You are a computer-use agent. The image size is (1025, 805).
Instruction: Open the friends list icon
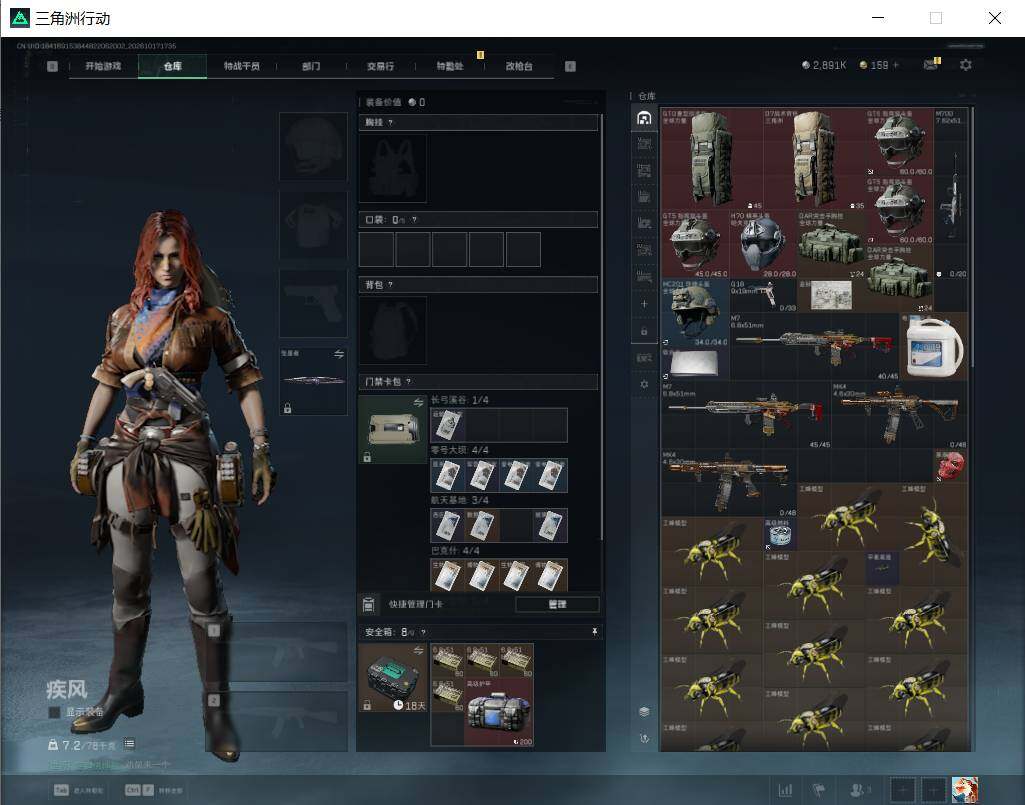click(859, 790)
